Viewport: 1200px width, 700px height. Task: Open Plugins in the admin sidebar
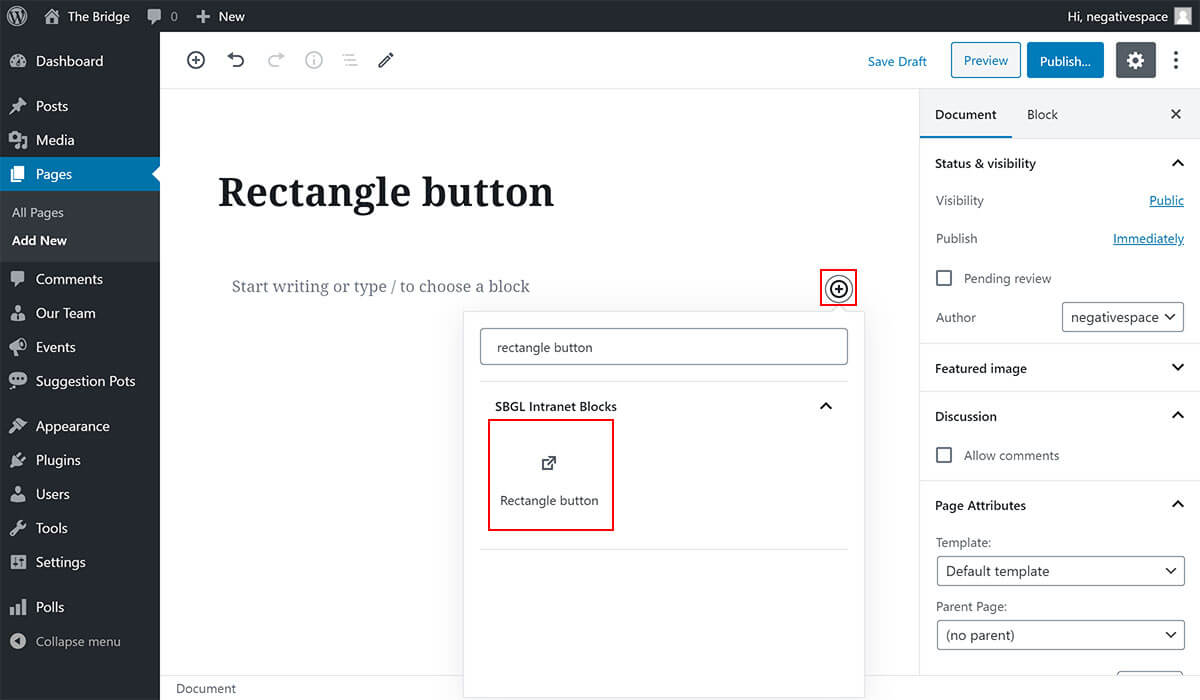point(58,460)
